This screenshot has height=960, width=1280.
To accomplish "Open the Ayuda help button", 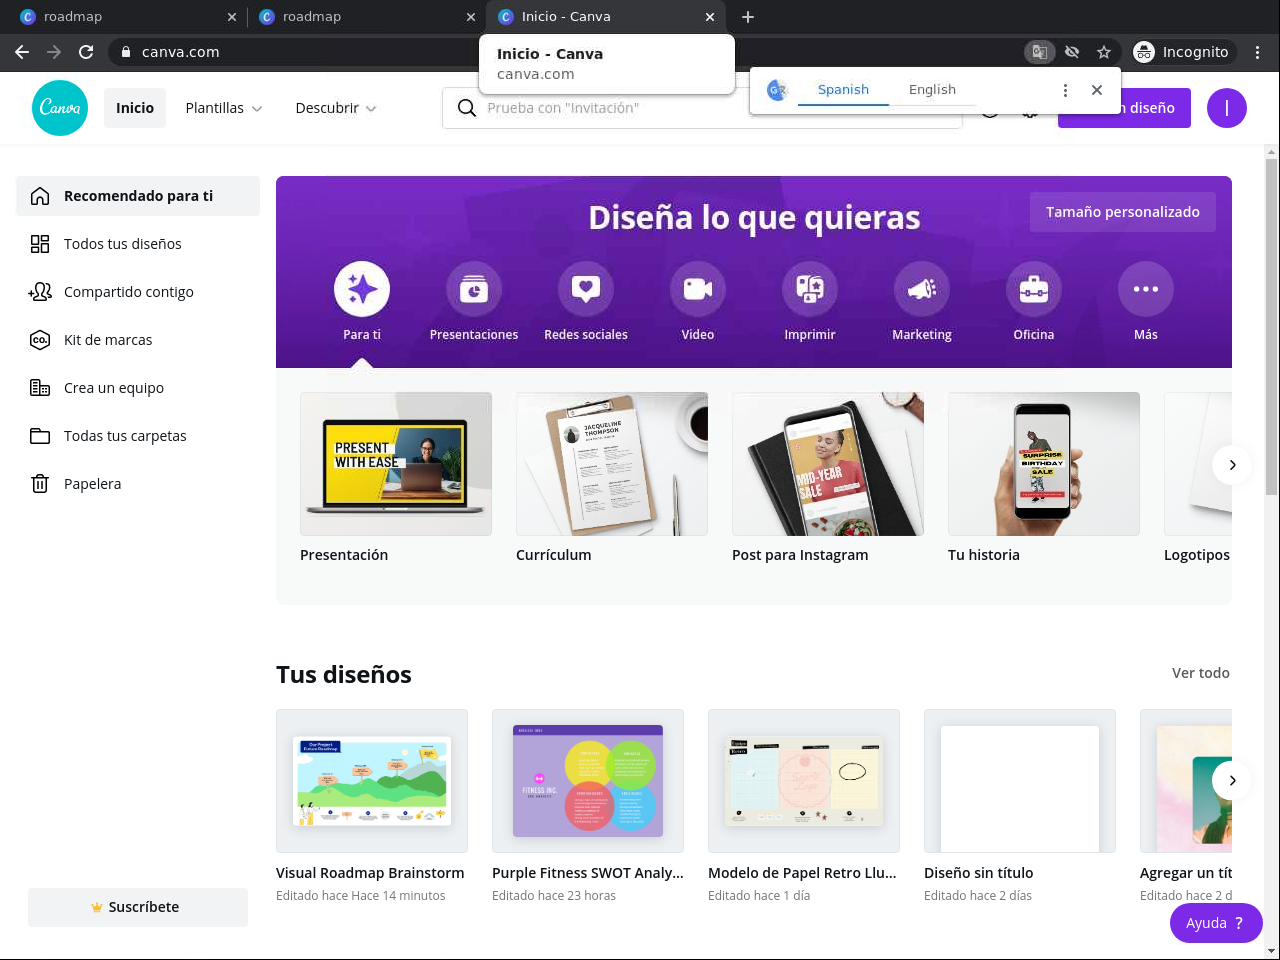I will click(x=1216, y=923).
